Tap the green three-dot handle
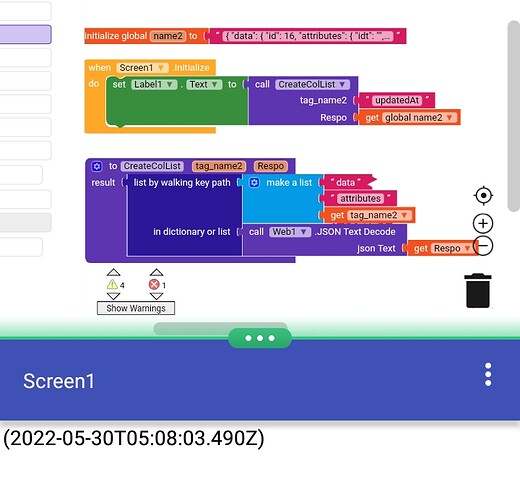The height and width of the screenshot is (500, 520). [260, 338]
